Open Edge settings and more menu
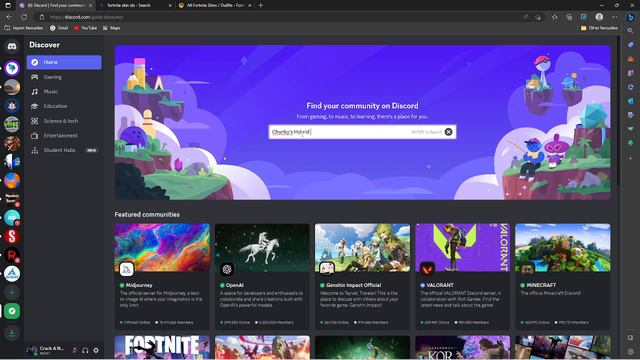Screen dimensions: 640x360 pos(614,17)
